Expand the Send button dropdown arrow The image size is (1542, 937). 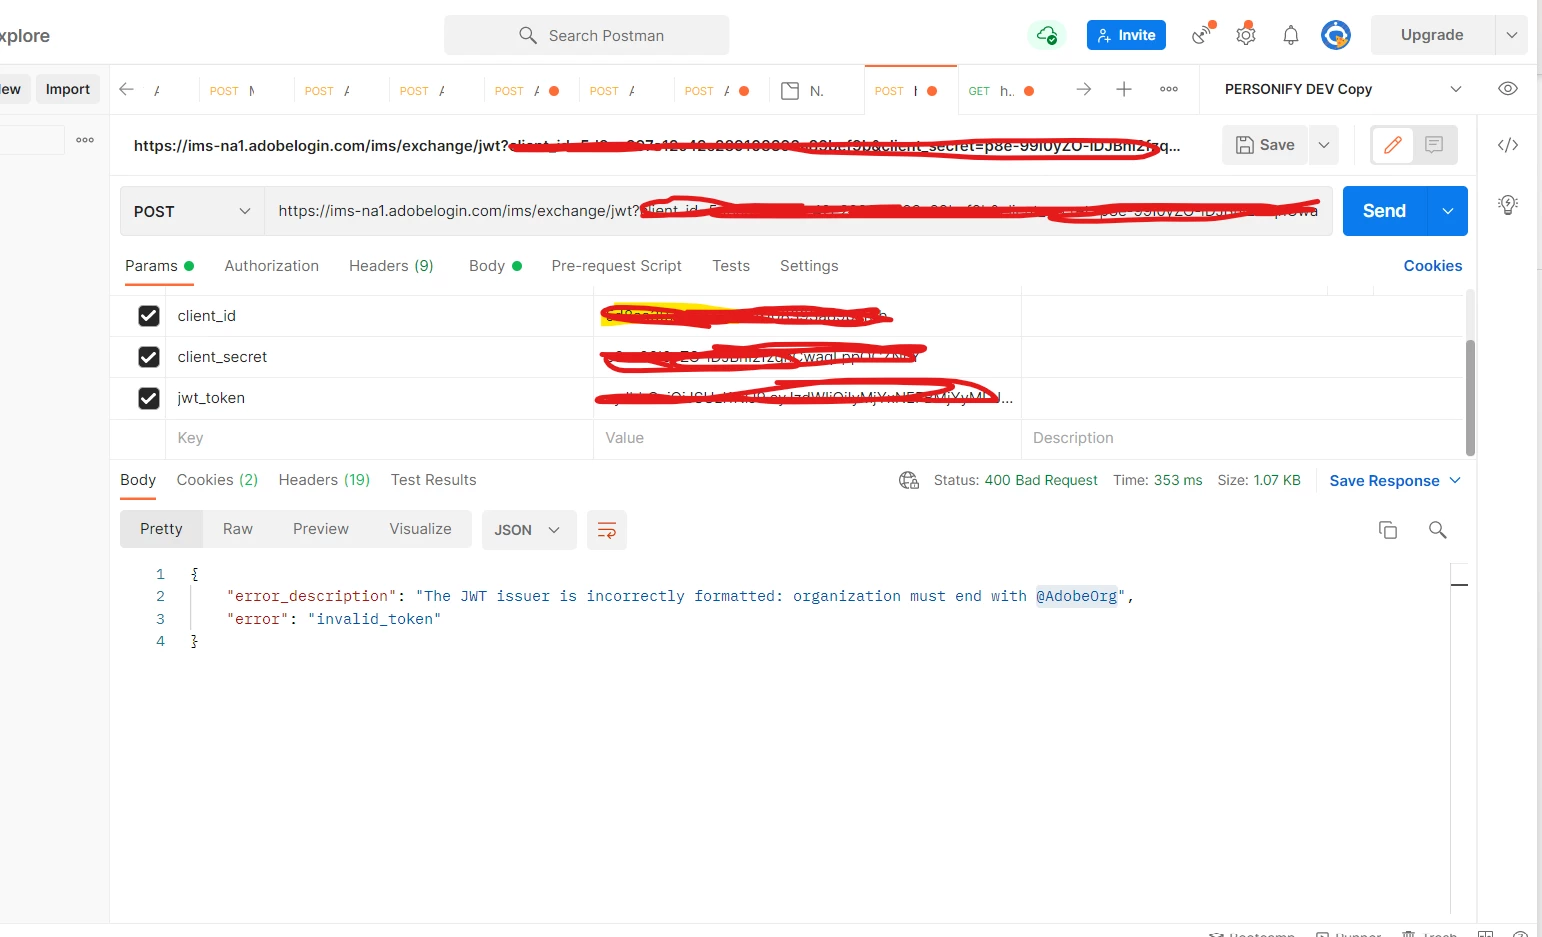click(1448, 211)
